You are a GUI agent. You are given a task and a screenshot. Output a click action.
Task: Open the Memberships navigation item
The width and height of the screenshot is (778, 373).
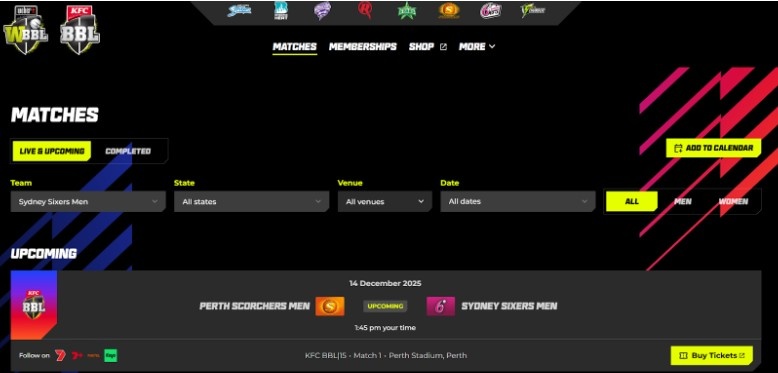click(363, 47)
